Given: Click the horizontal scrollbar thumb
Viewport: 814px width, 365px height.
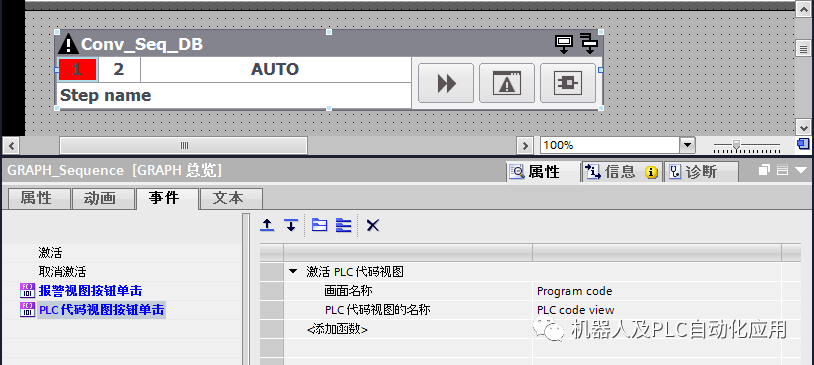Looking at the screenshot, I should [184, 145].
